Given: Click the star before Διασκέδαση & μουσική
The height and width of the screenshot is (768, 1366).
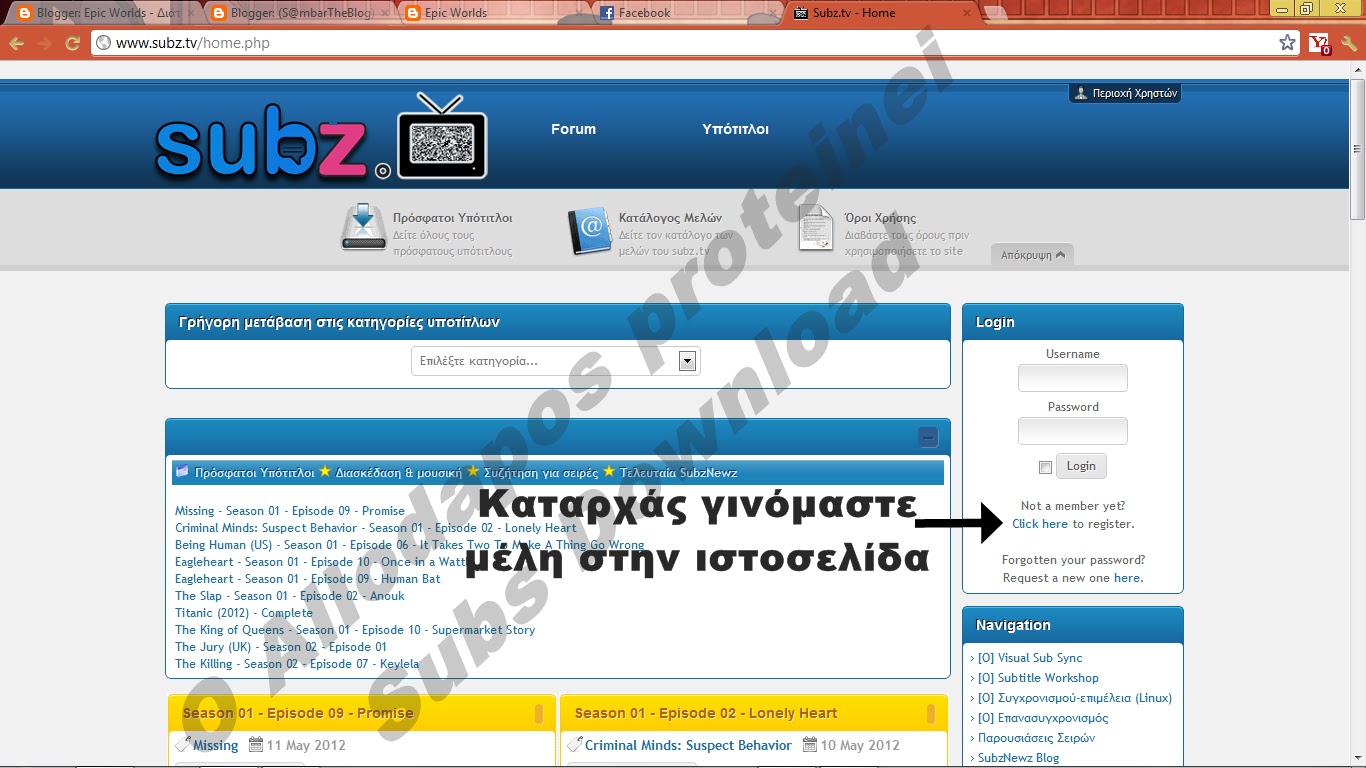Looking at the screenshot, I should 324,471.
